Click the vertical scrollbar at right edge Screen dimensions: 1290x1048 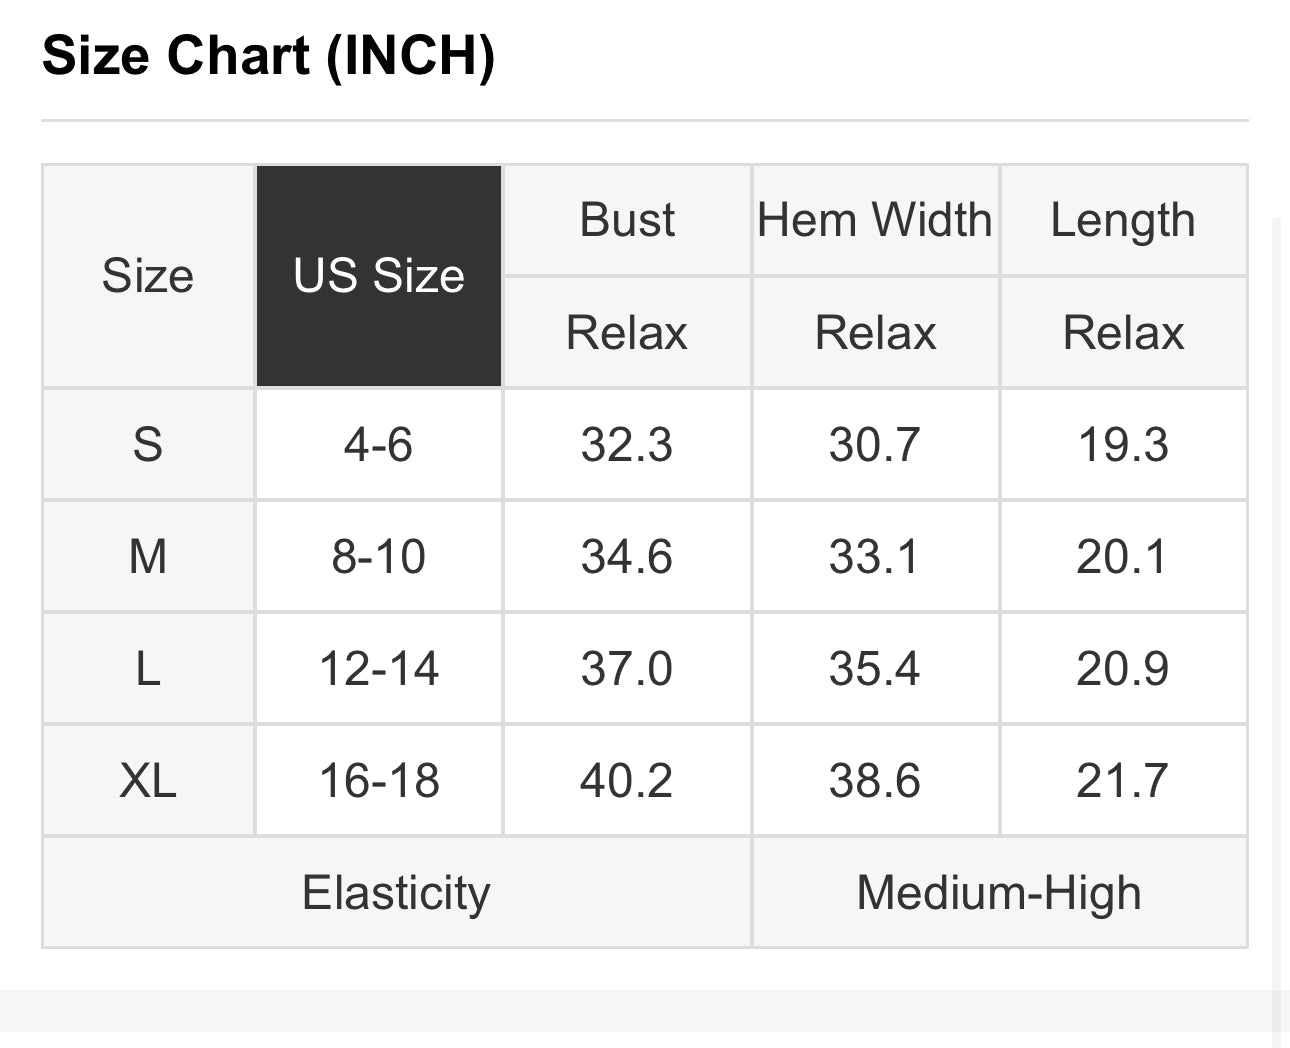[1276, 600]
